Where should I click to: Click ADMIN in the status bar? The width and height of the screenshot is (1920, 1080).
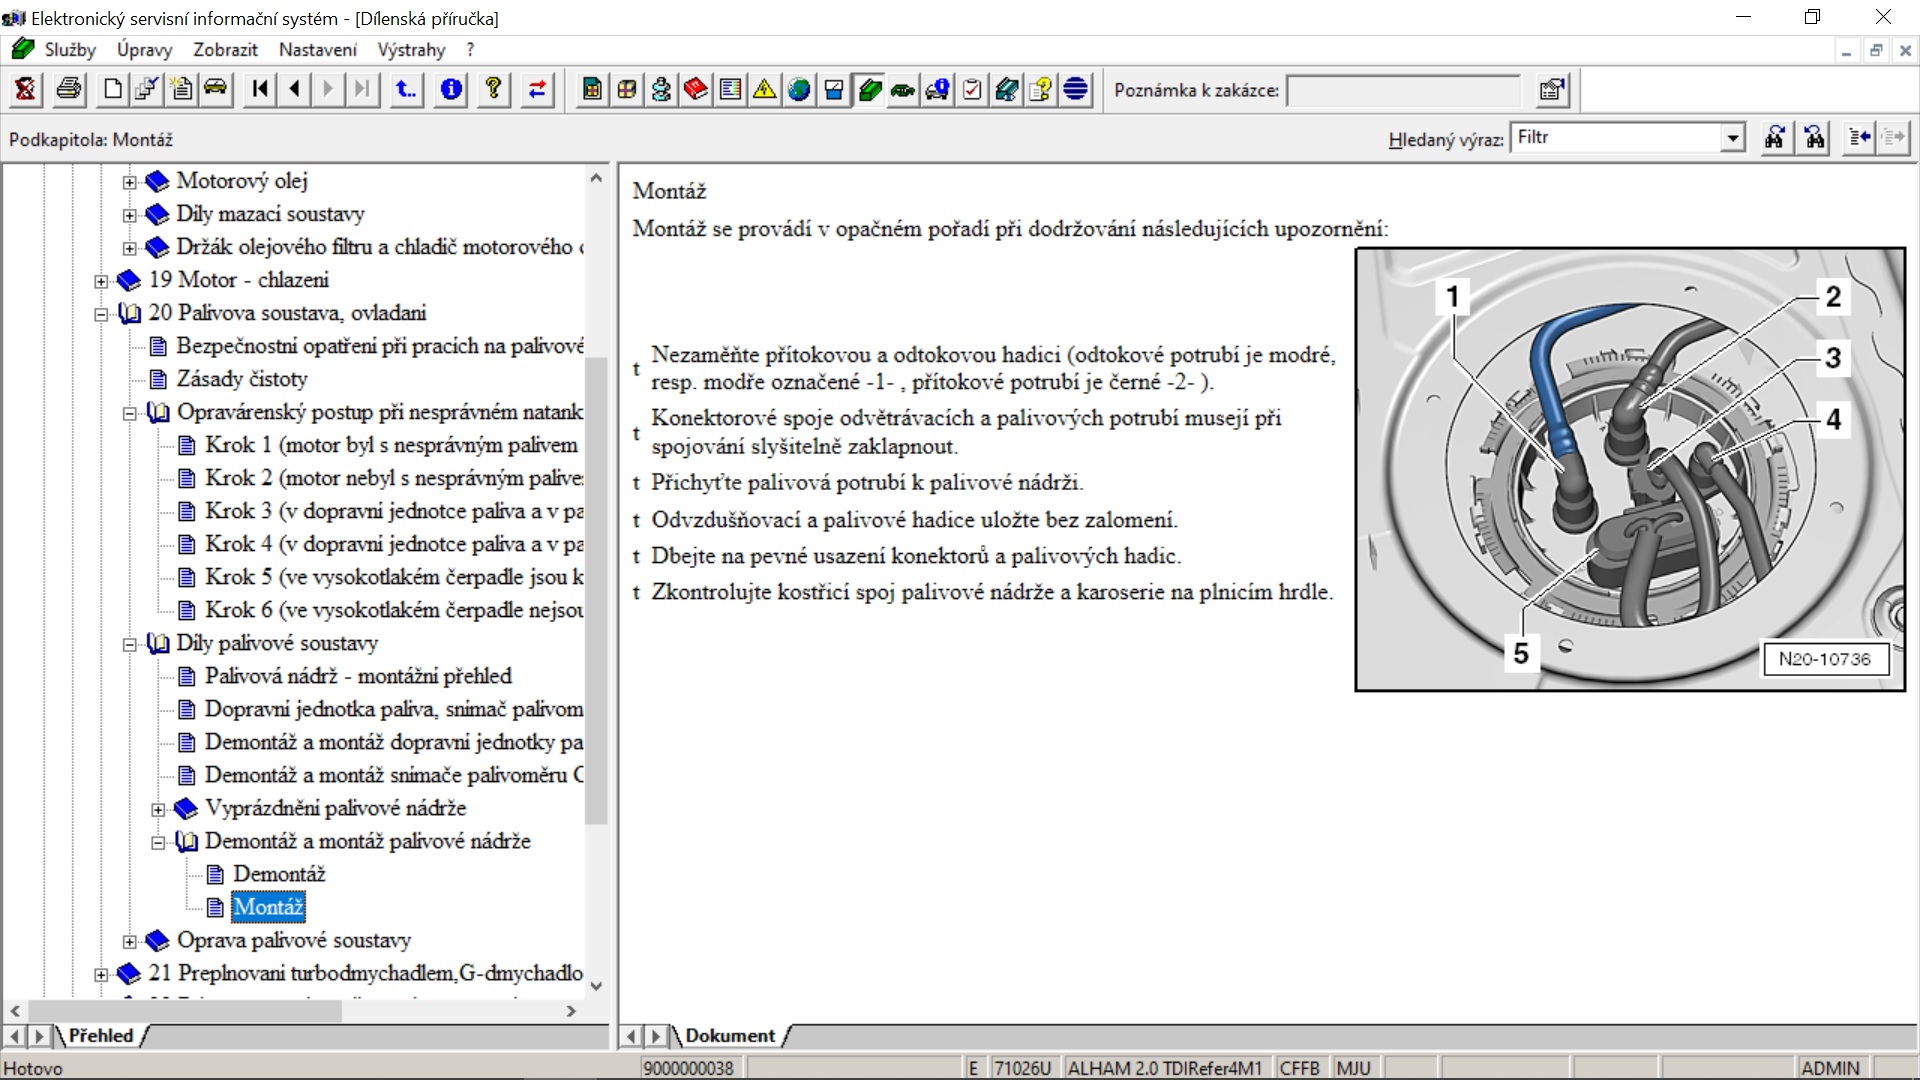click(x=1830, y=1068)
